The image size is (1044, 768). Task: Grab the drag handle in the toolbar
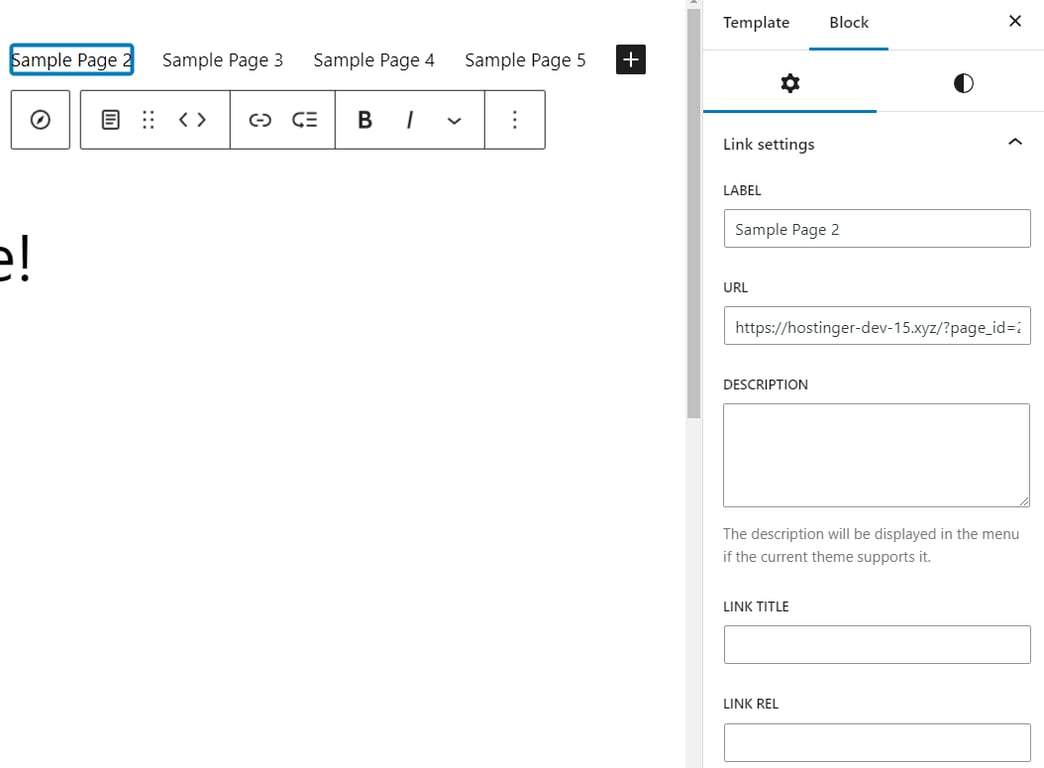pos(148,120)
